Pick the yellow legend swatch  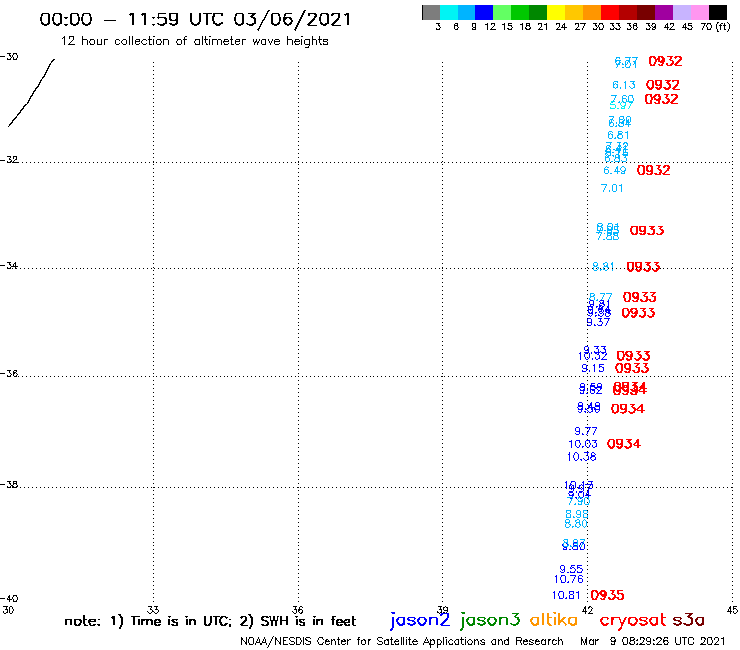(x=556, y=12)
